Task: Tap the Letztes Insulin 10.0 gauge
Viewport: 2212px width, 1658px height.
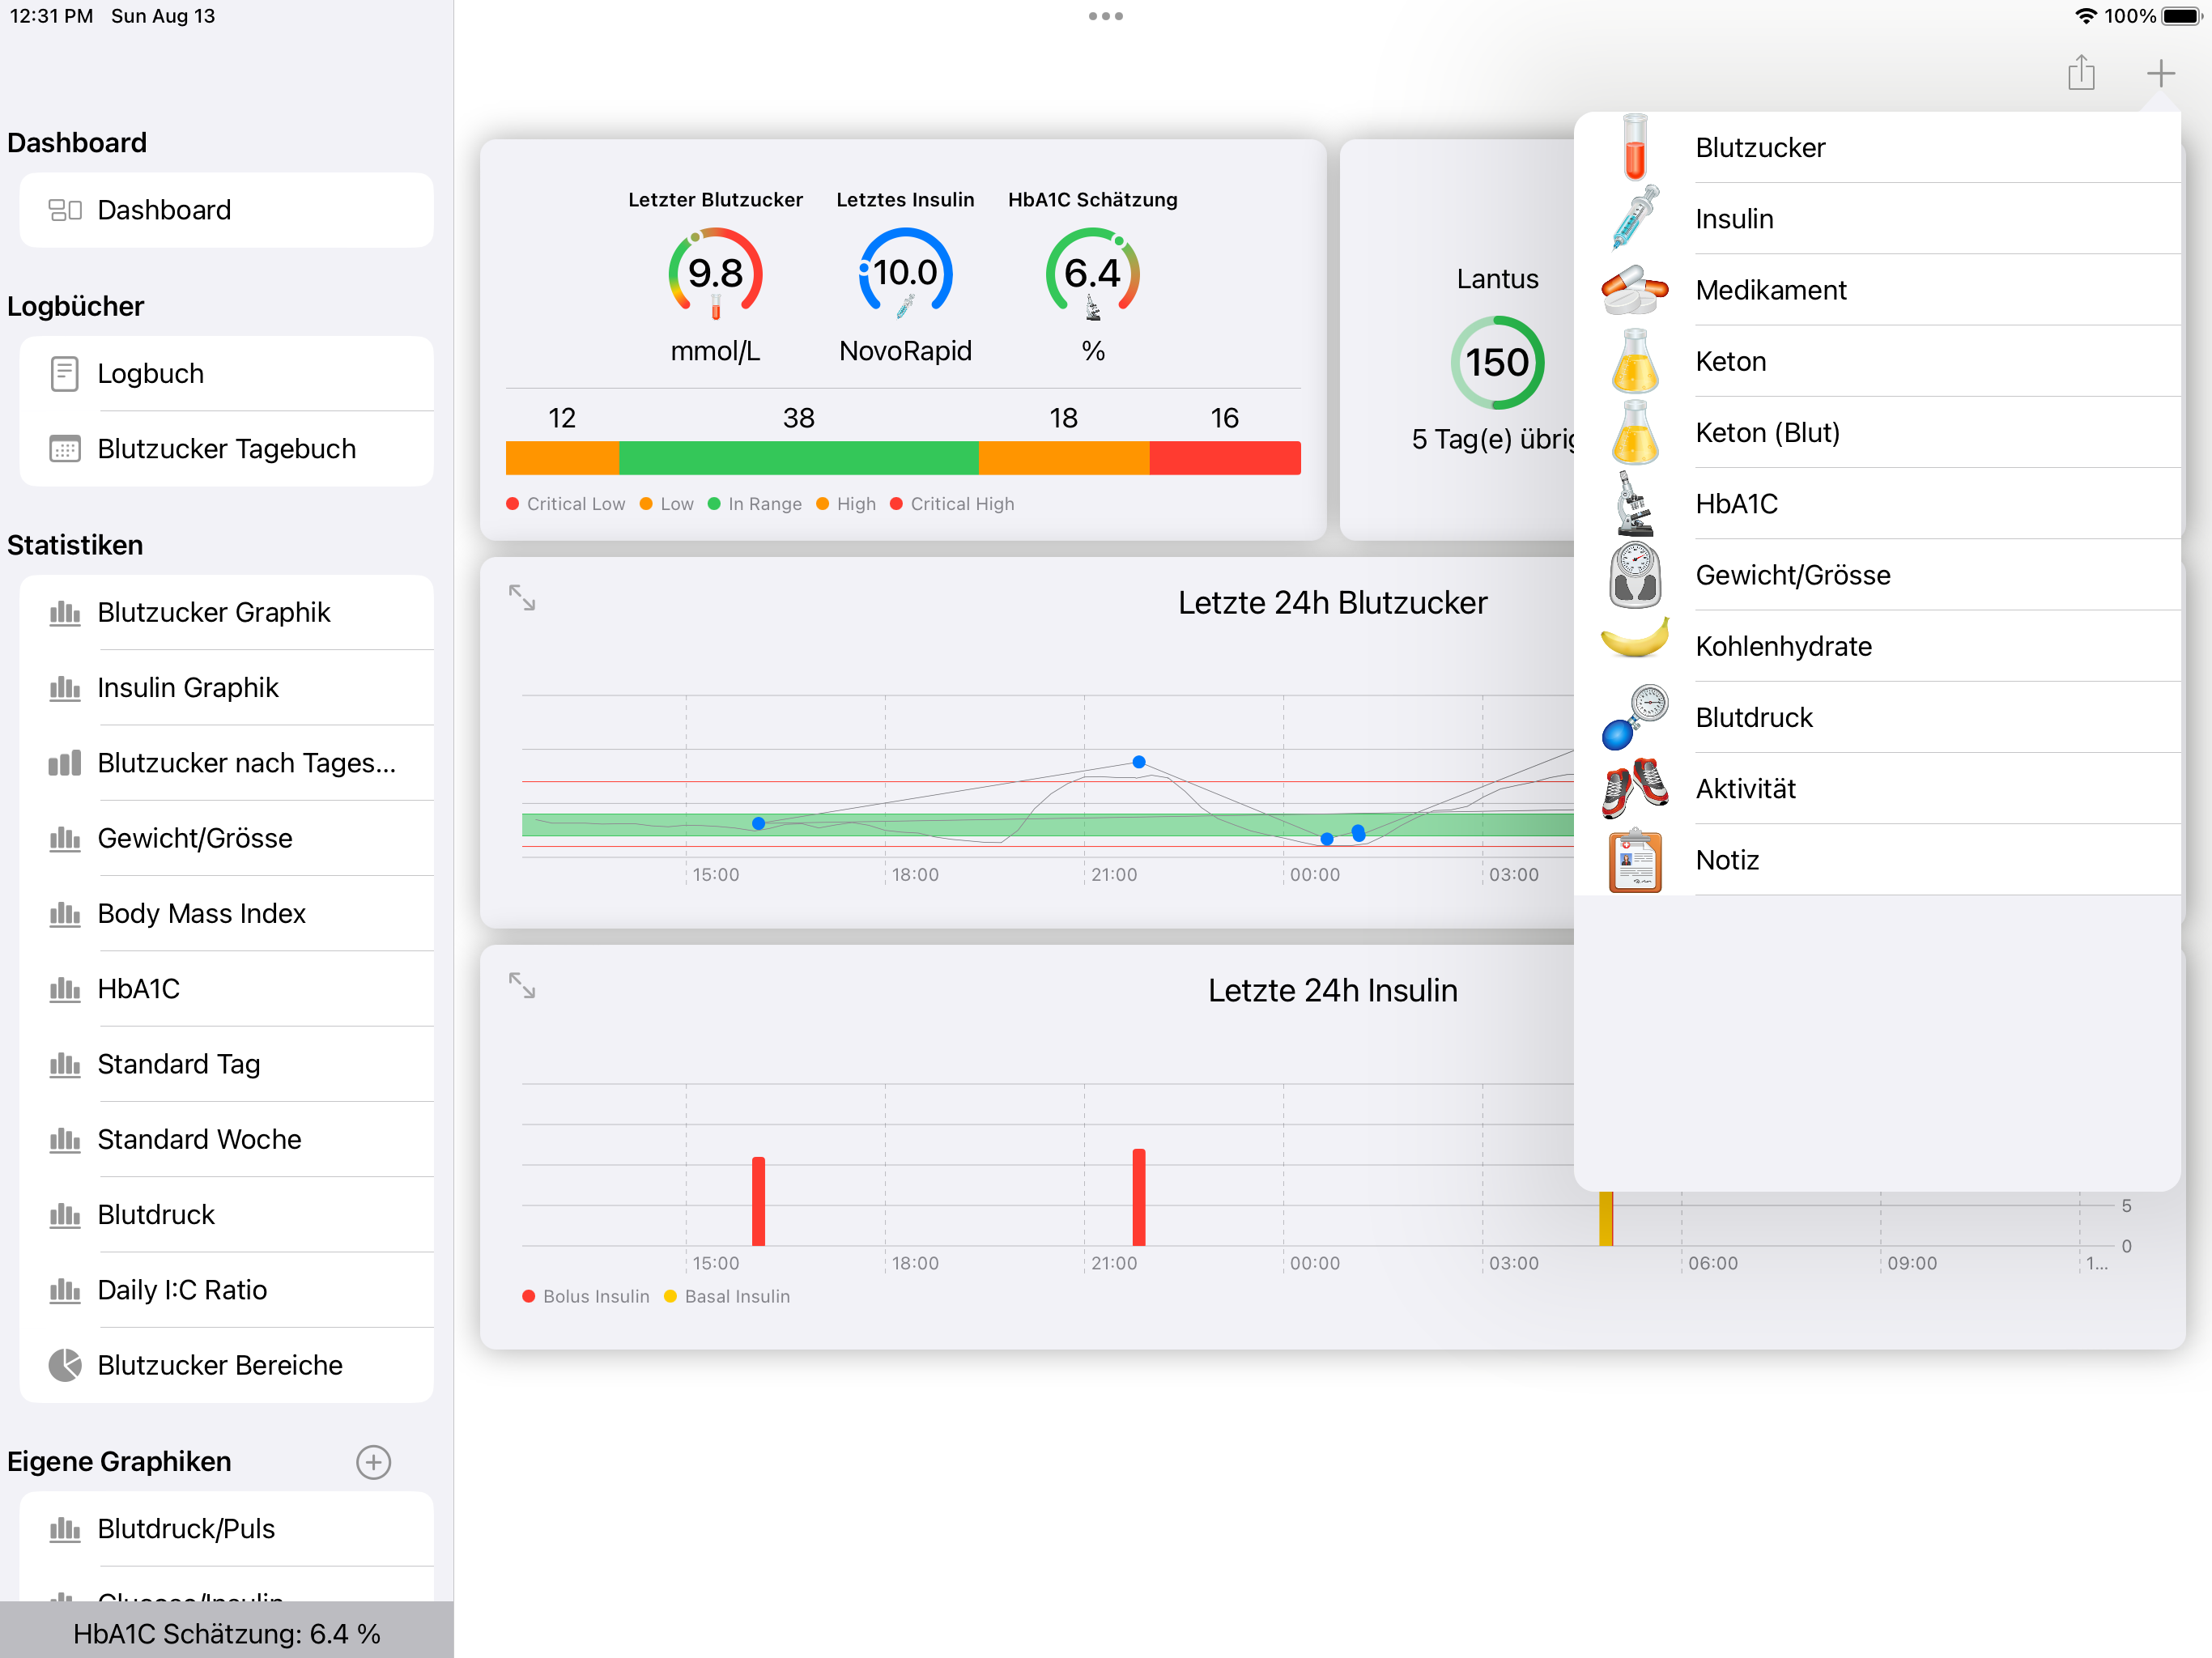Action: tap(905, 274)
